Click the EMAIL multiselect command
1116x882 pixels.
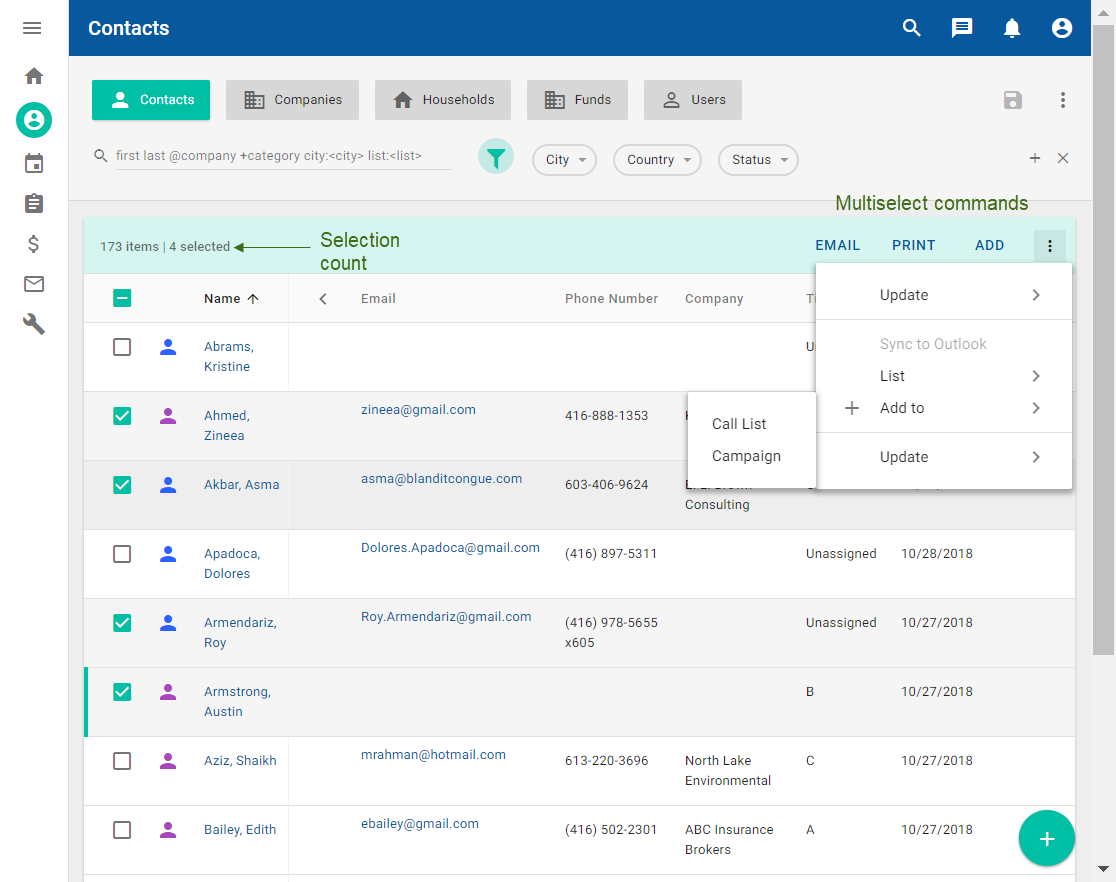pyautogui.click(x=837, y=245)
